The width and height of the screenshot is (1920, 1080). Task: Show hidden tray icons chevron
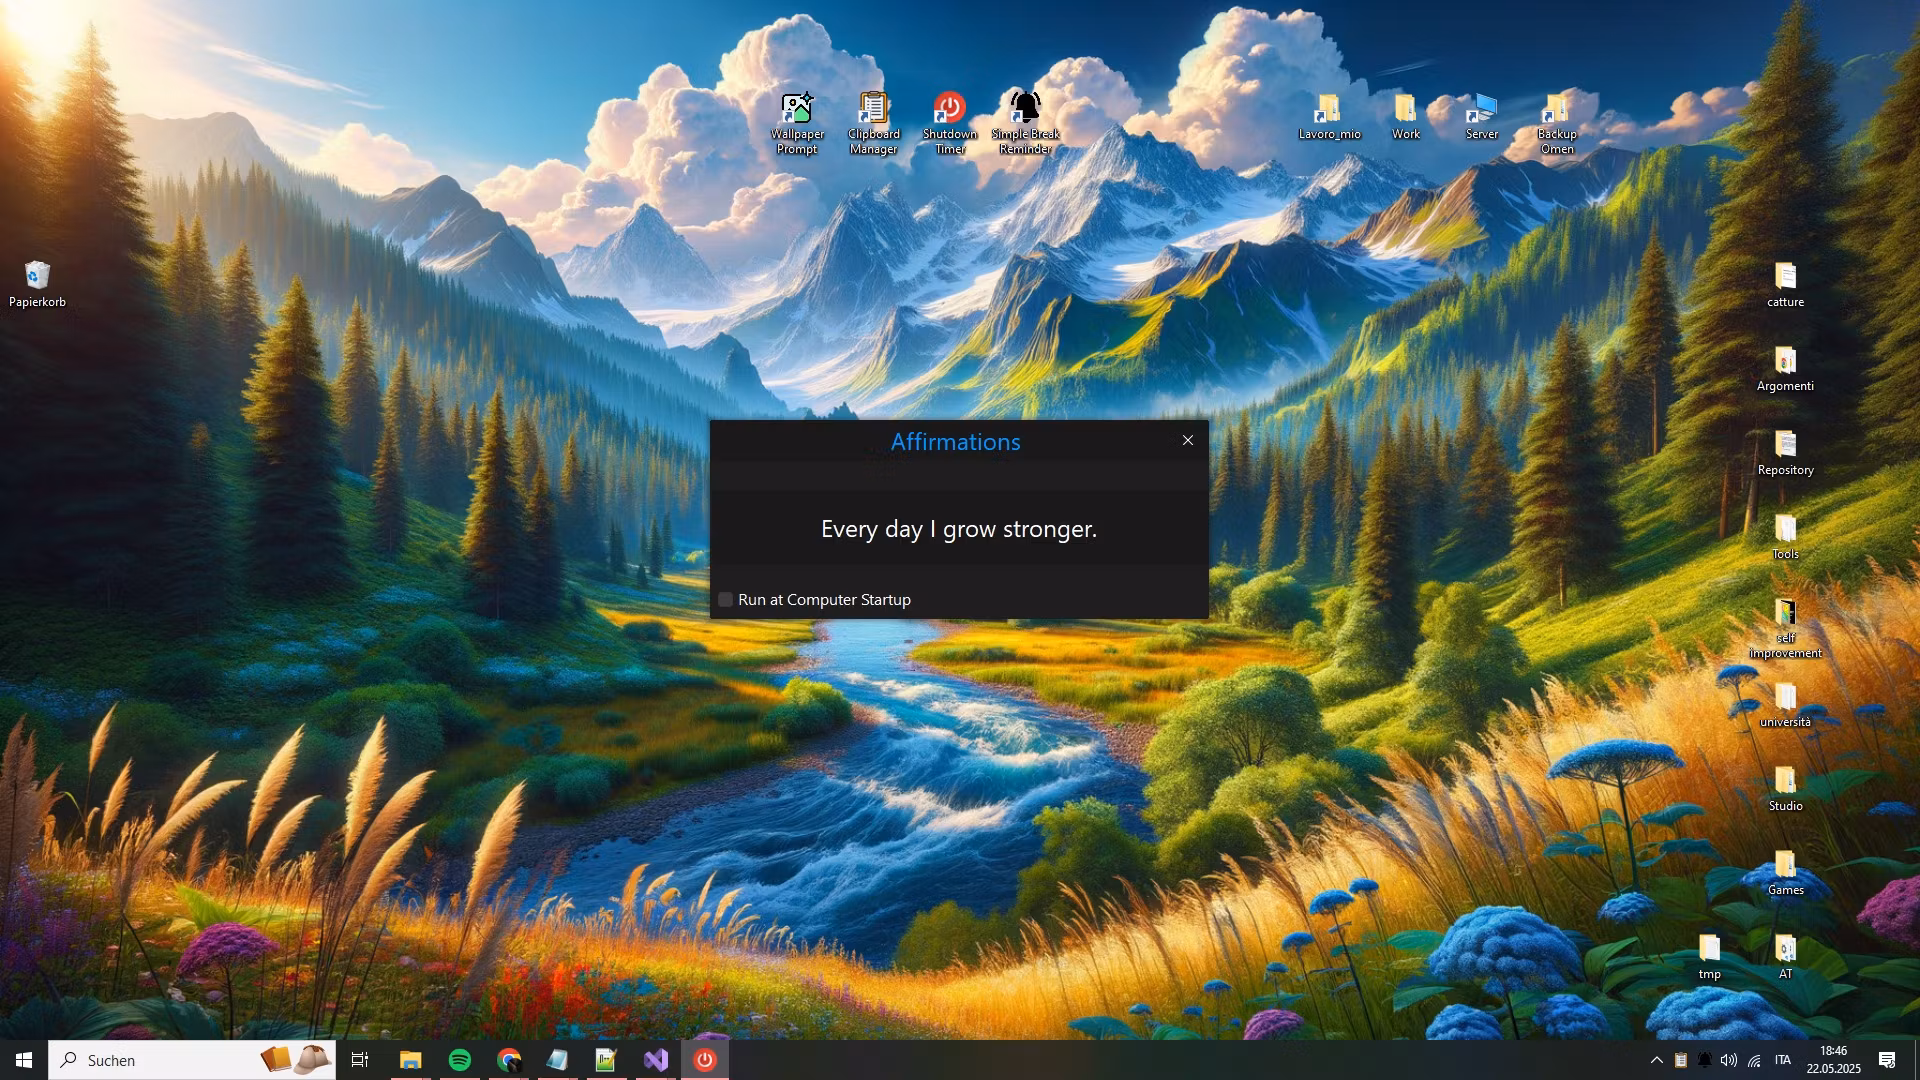(1656, 1060)
